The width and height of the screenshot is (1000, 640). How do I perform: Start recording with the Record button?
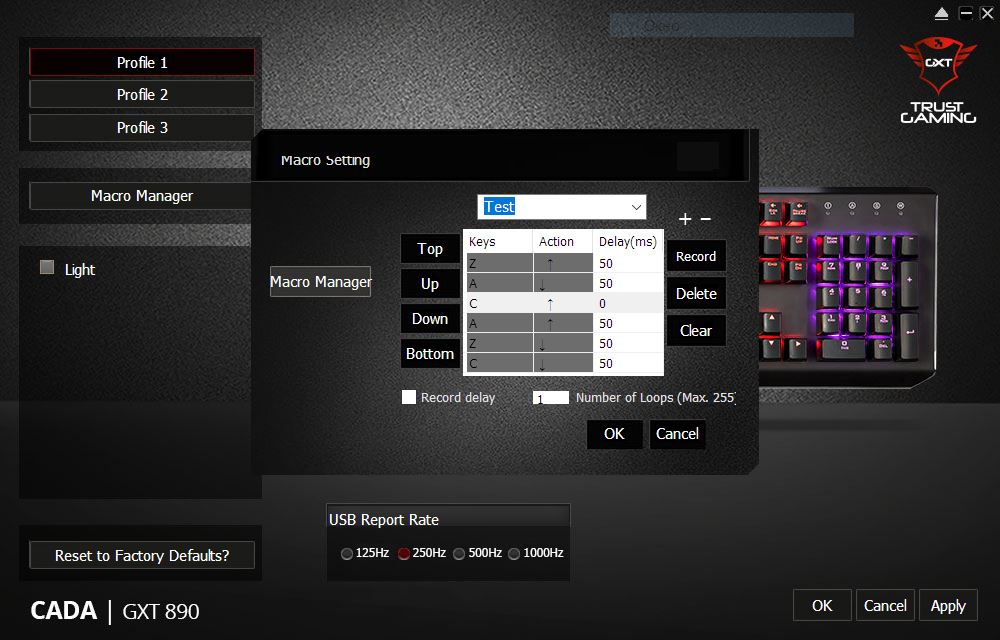pos(696,256)
